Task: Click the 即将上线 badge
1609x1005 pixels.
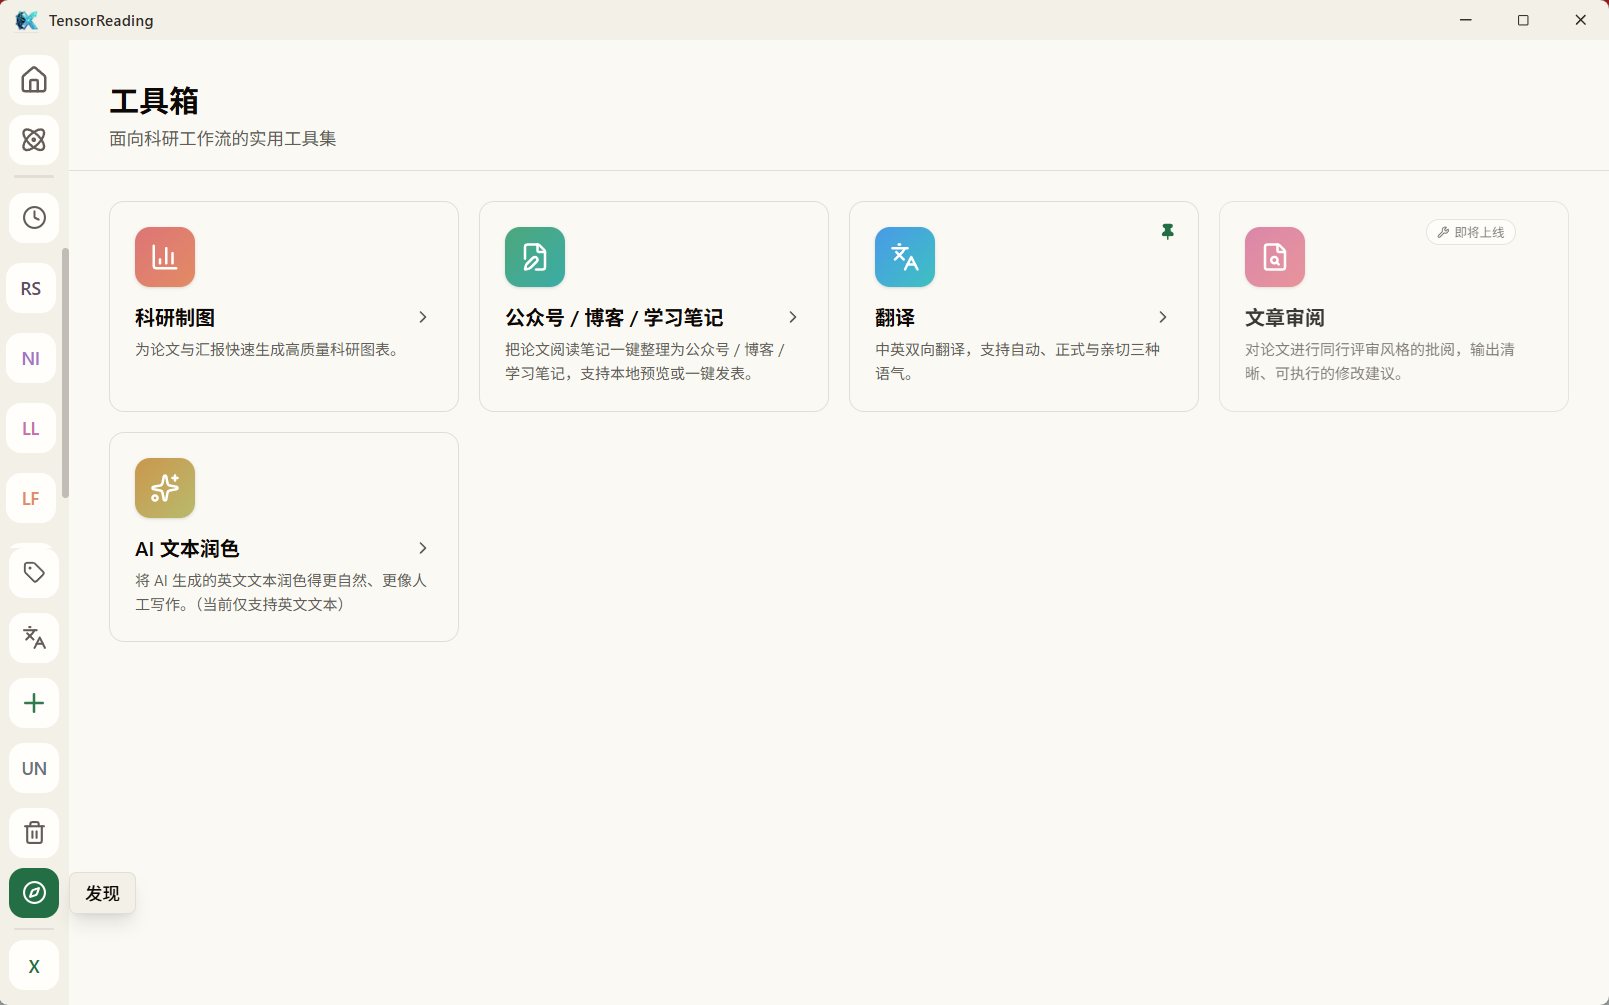Action: (x=1471, y=232)
